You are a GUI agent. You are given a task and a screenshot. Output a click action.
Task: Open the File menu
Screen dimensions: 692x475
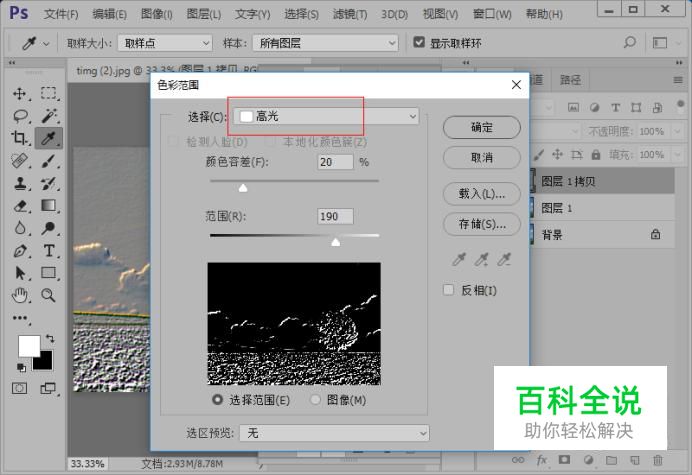(x=61, y=14)
